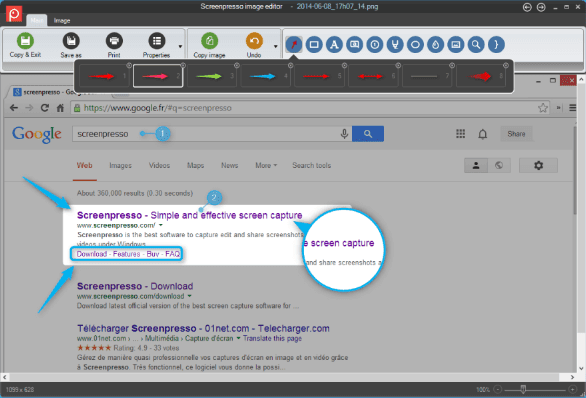Click the Maps tab in captured Google page

(195, 165)
